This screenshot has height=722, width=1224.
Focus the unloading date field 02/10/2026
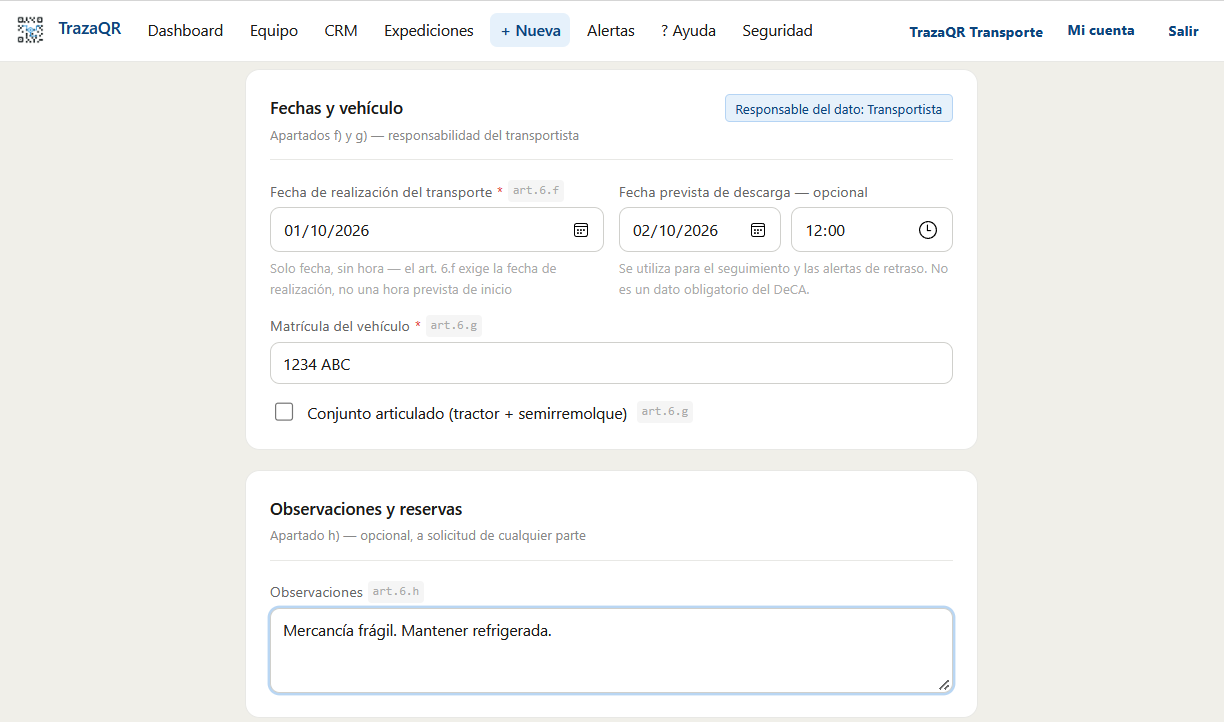pos(700,230)
